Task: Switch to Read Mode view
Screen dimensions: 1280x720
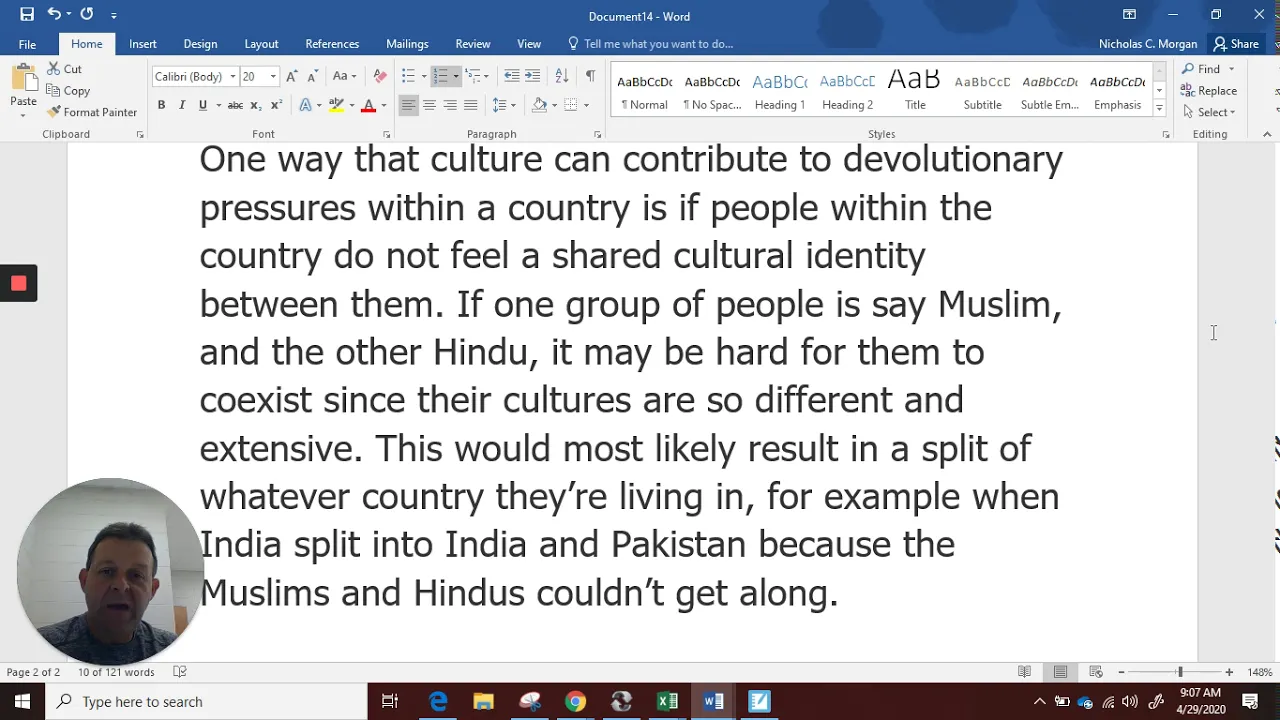Action: 1024,672
